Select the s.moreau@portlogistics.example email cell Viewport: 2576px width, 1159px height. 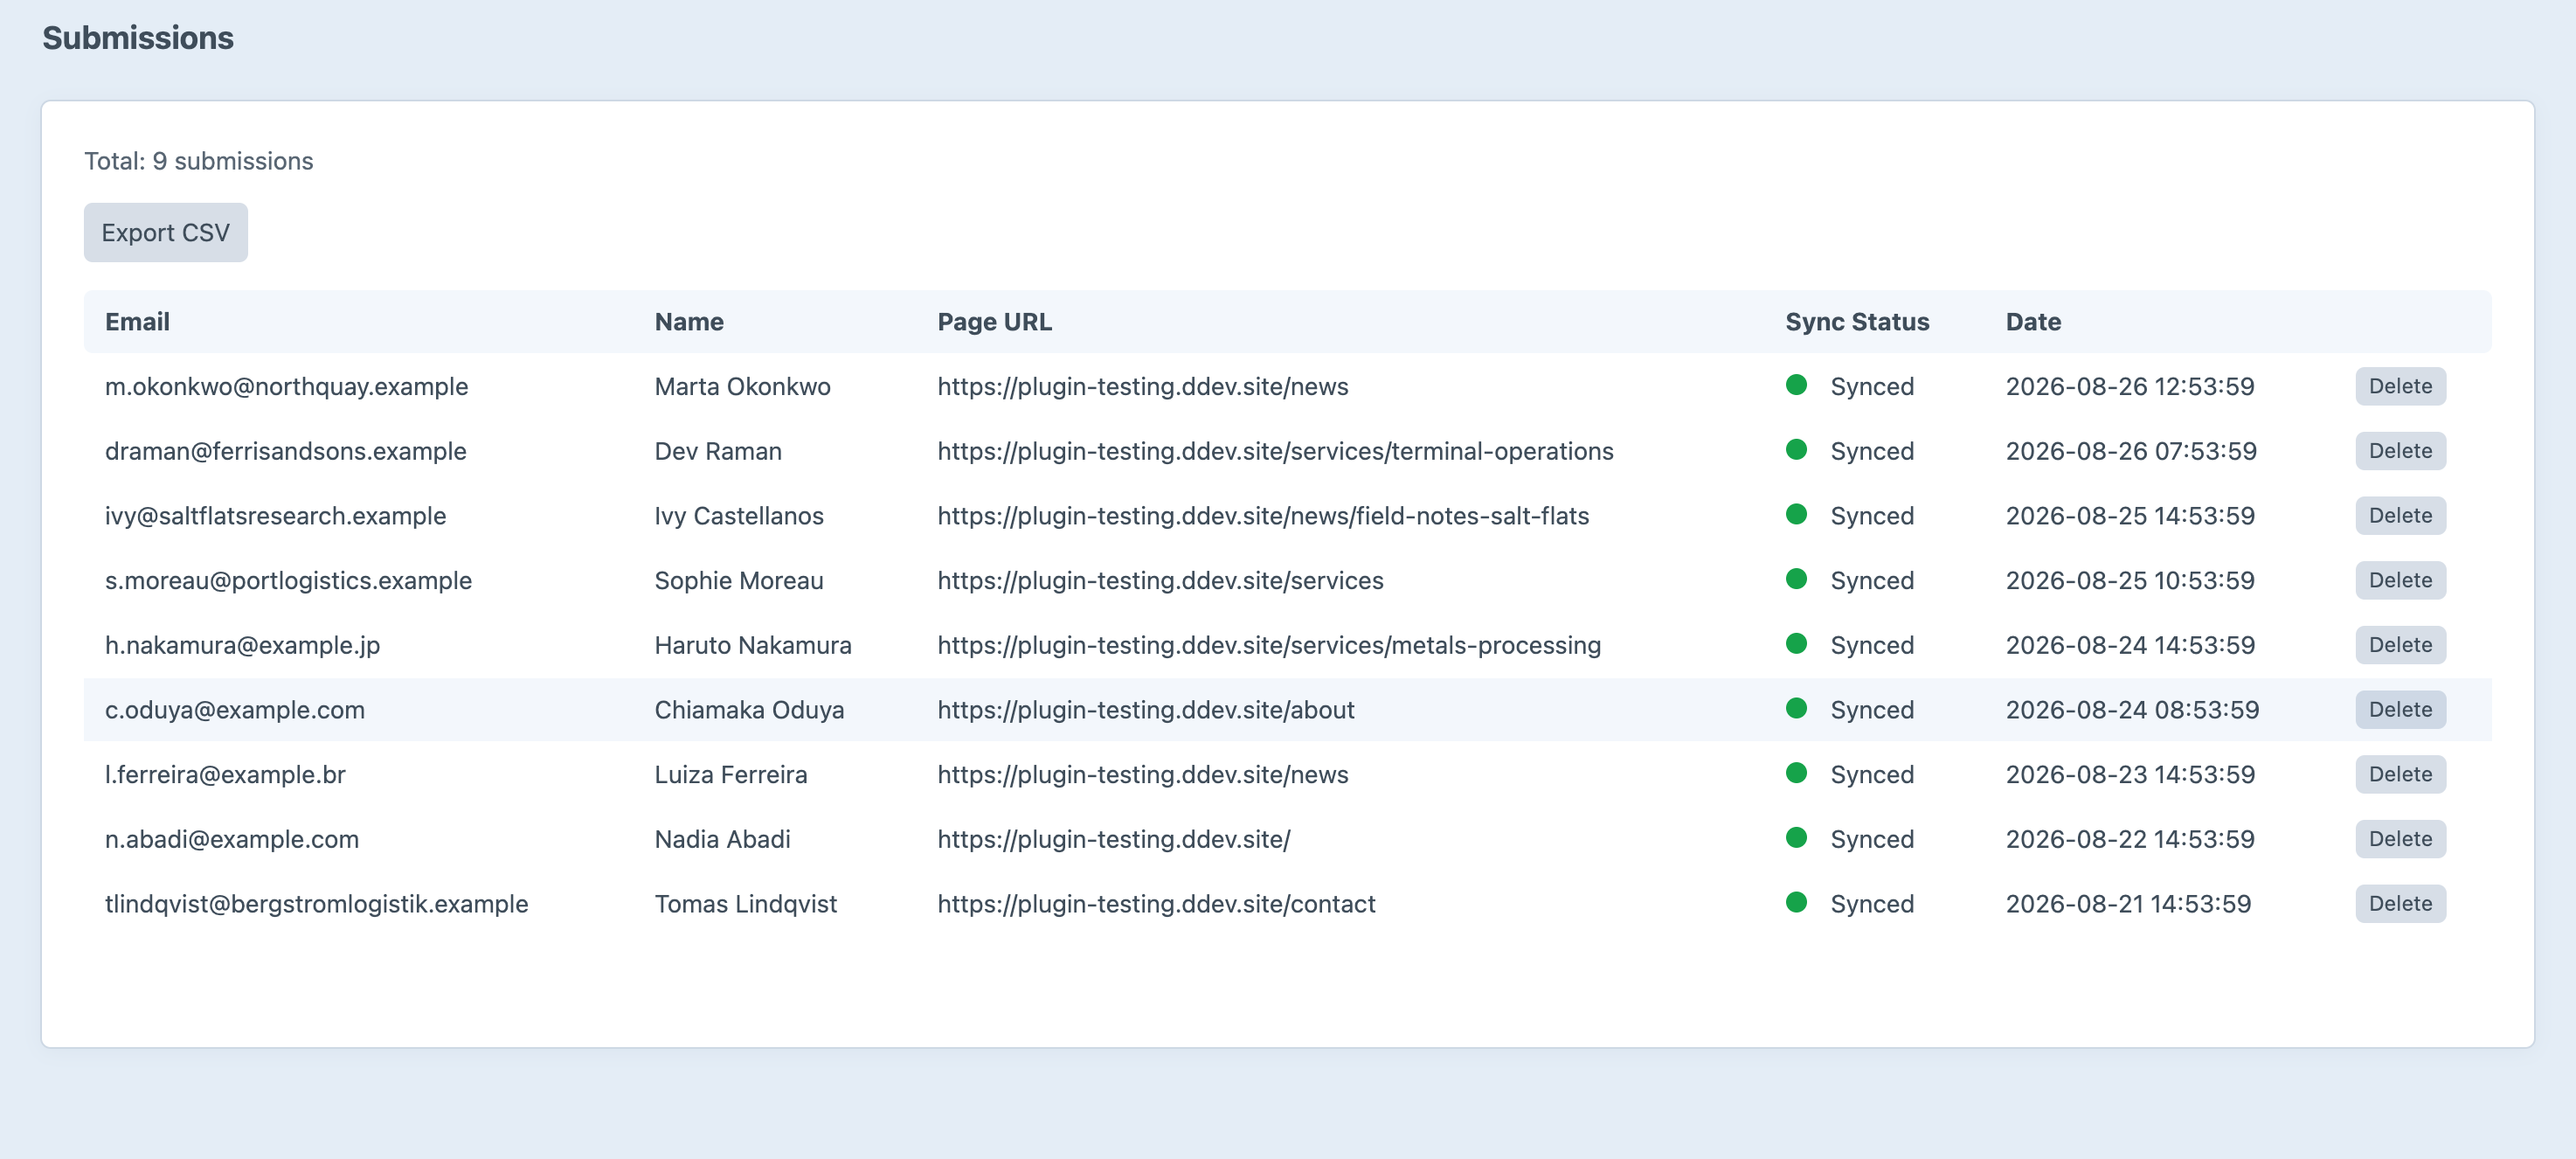[288, 581]
